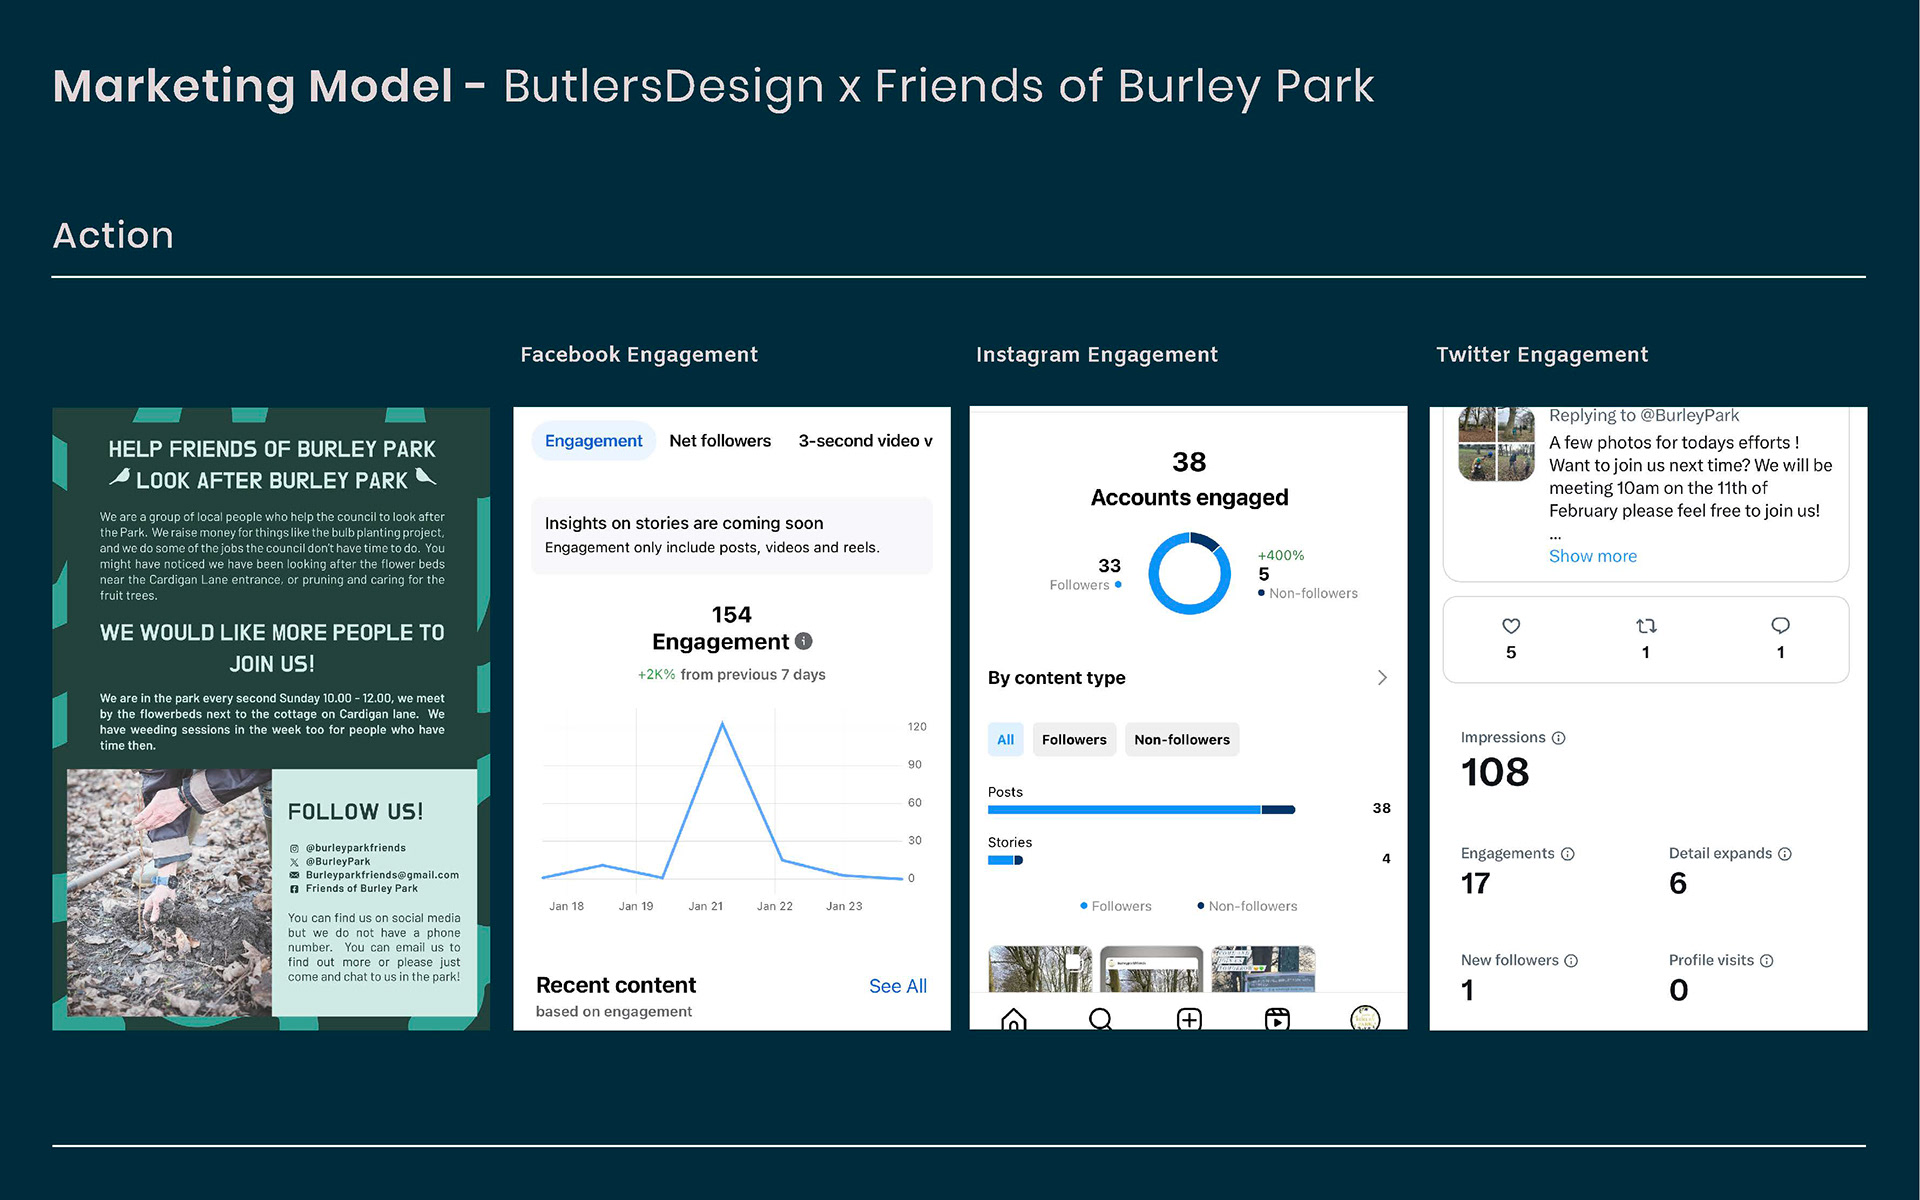Select the Followers content filter

pos(1074,740)
